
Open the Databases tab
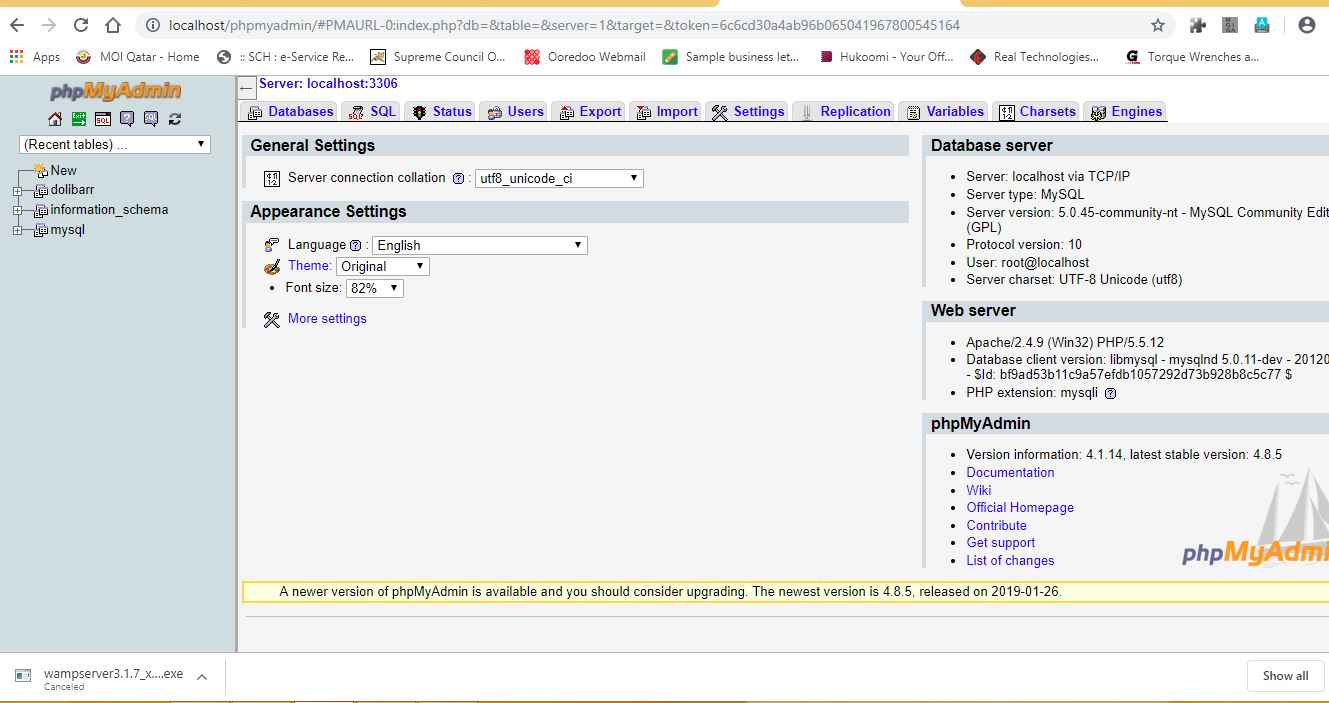(x=290, y=112)
